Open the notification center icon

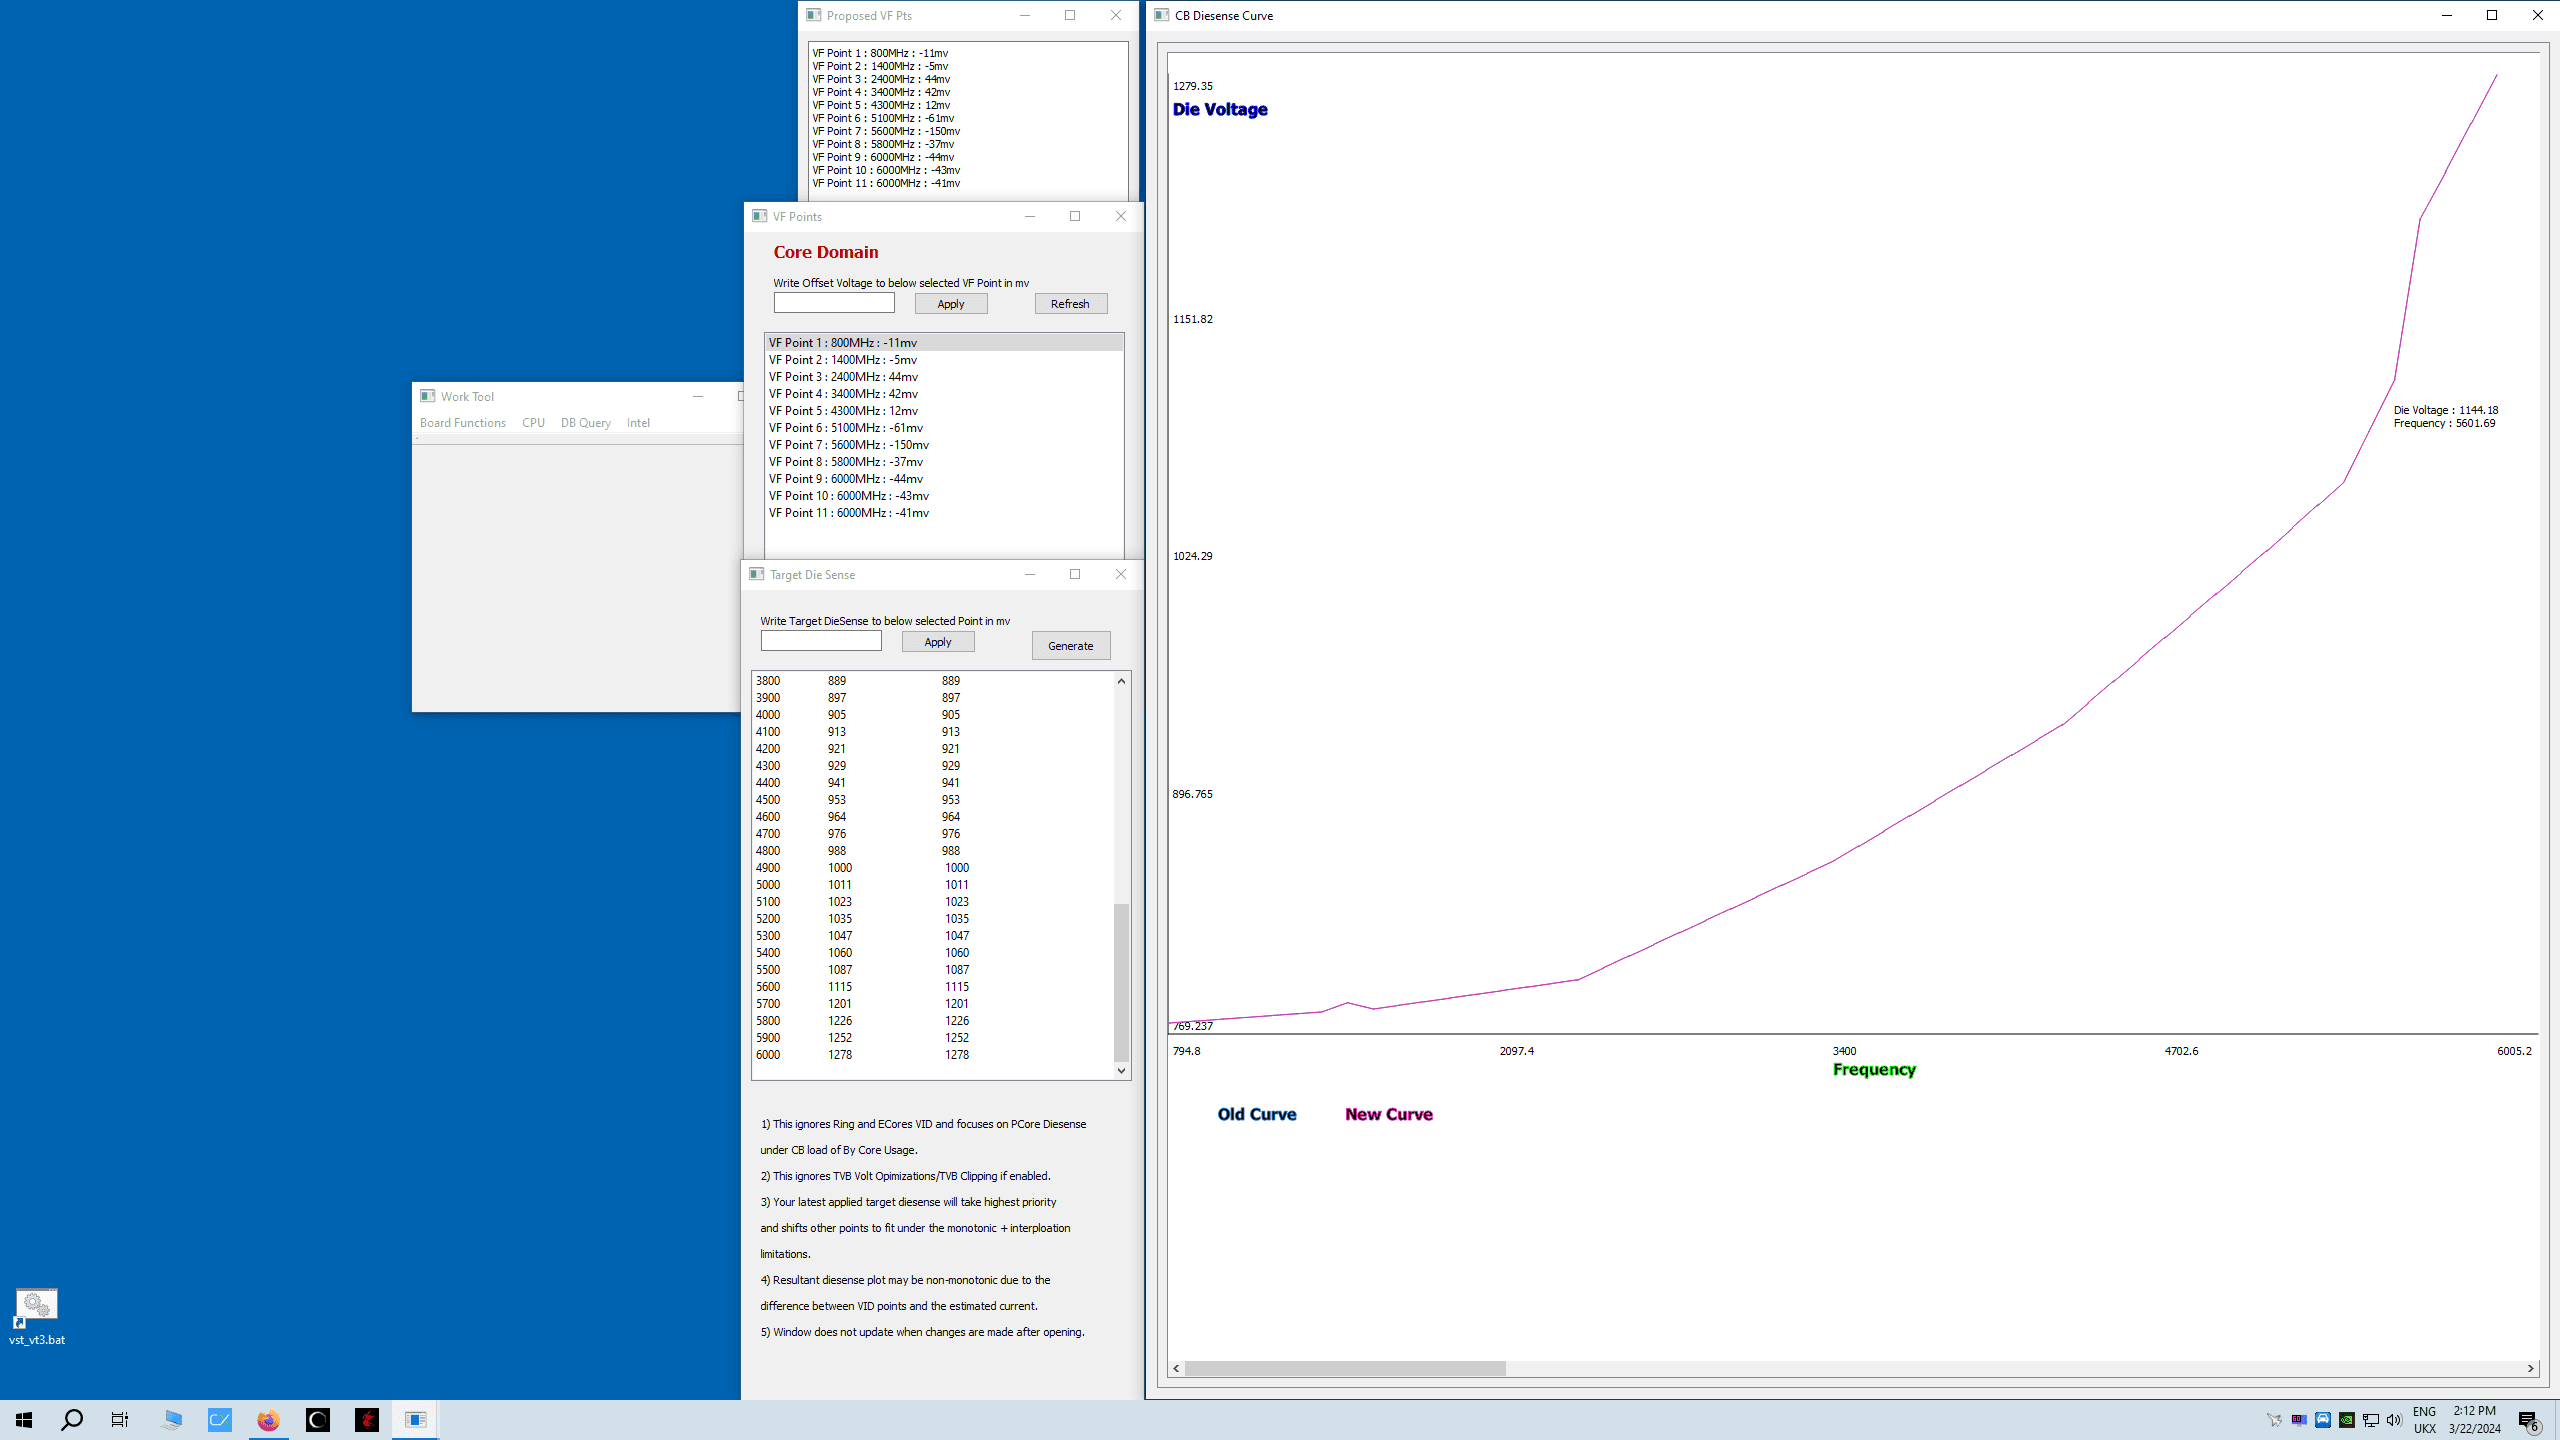pos(2529,1420)
